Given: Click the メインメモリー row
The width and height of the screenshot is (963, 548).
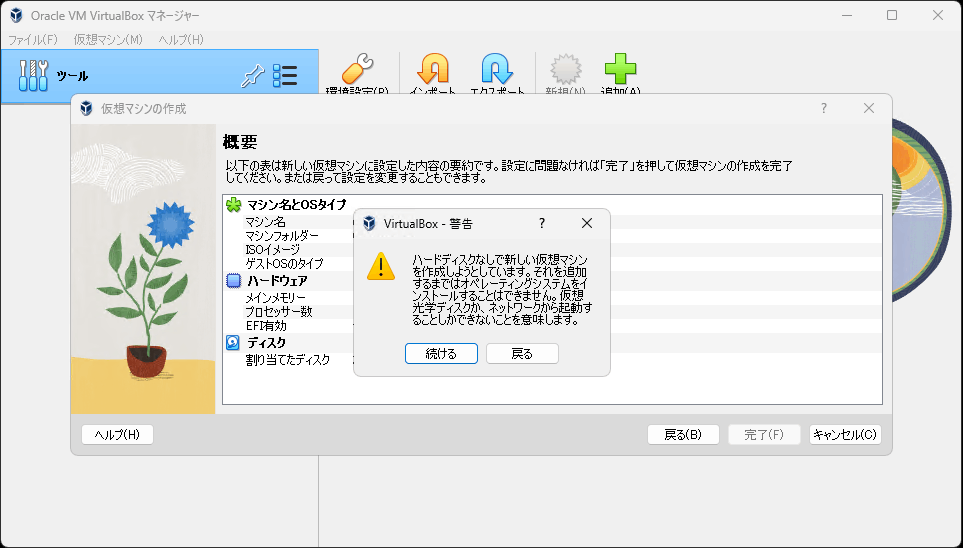Looking at the screenshot, I should click(x=552, y=298).
